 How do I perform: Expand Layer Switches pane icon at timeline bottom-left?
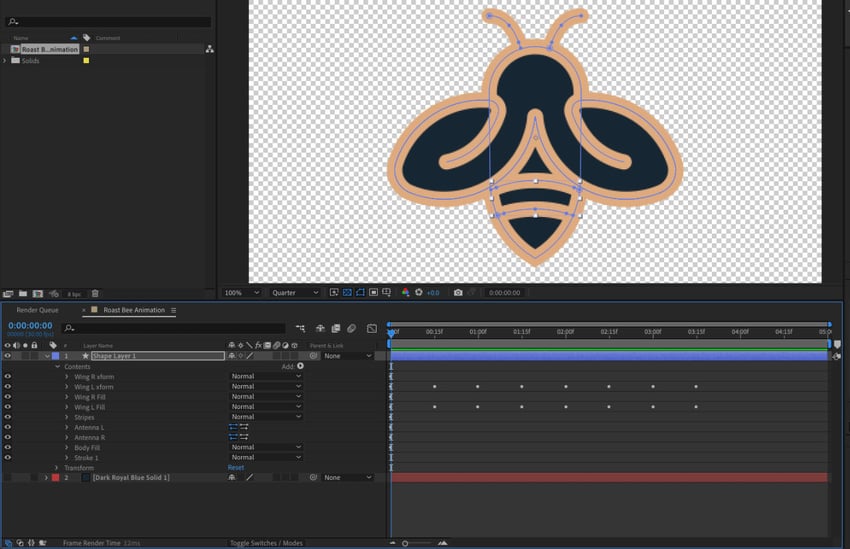click(9, 543)
